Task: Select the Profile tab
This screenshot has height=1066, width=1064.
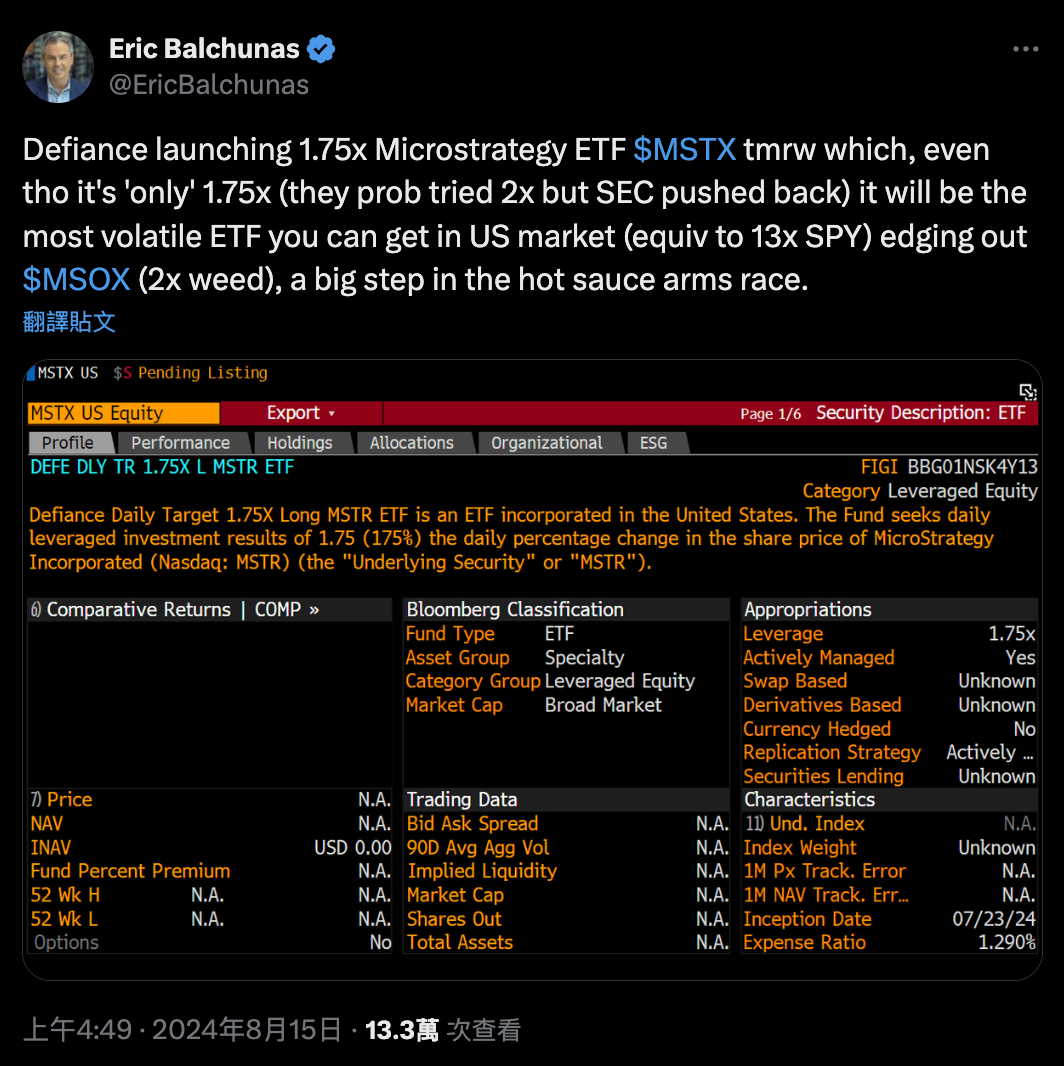Action: click(68, 443)
